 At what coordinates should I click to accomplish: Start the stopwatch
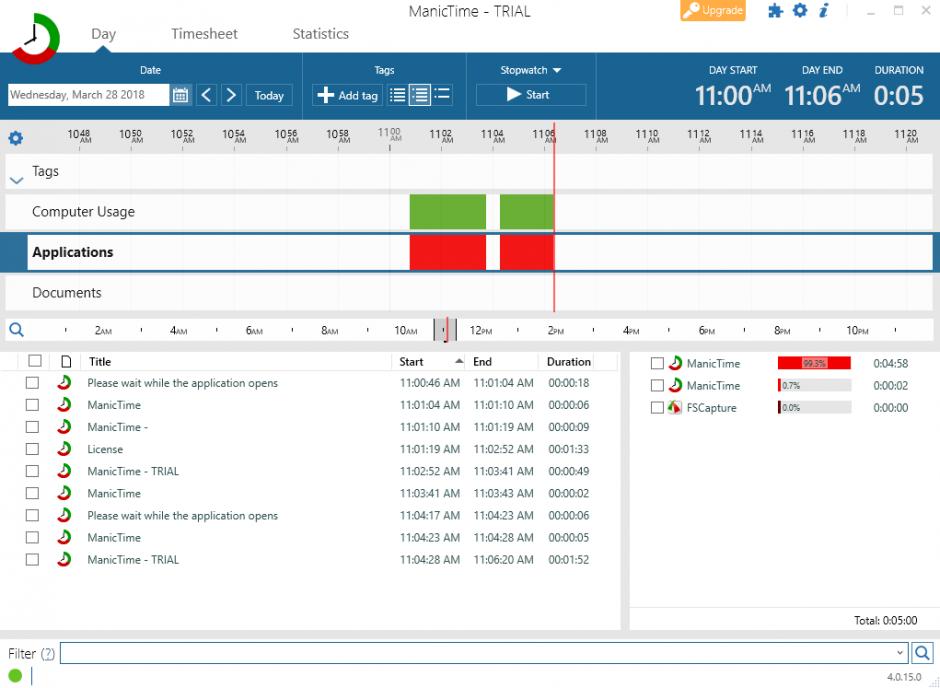(x=531, y=95)
